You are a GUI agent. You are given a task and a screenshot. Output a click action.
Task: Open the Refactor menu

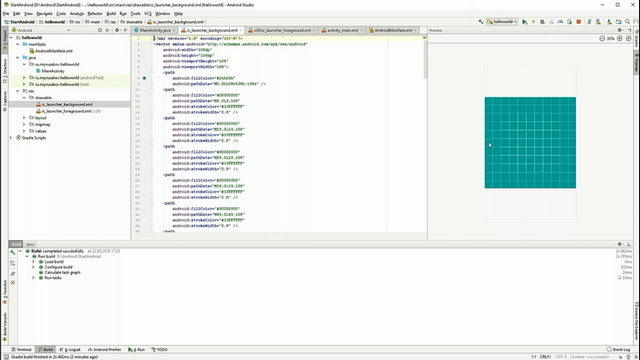tap(95, 13)
